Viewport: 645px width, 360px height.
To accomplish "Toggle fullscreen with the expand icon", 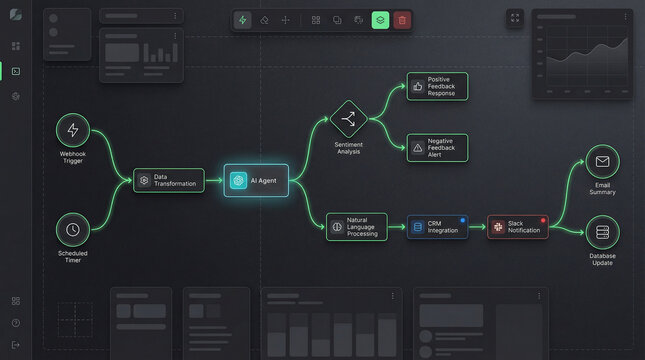I will click(x=515, y=18).
